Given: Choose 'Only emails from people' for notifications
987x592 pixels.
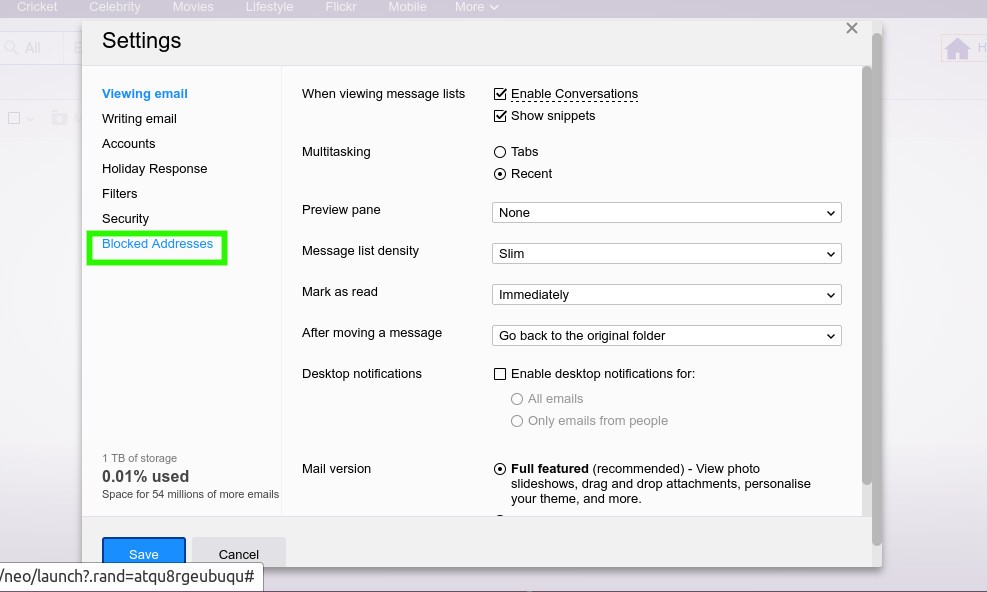Looking at the screenshot, I should pos(517,420).
